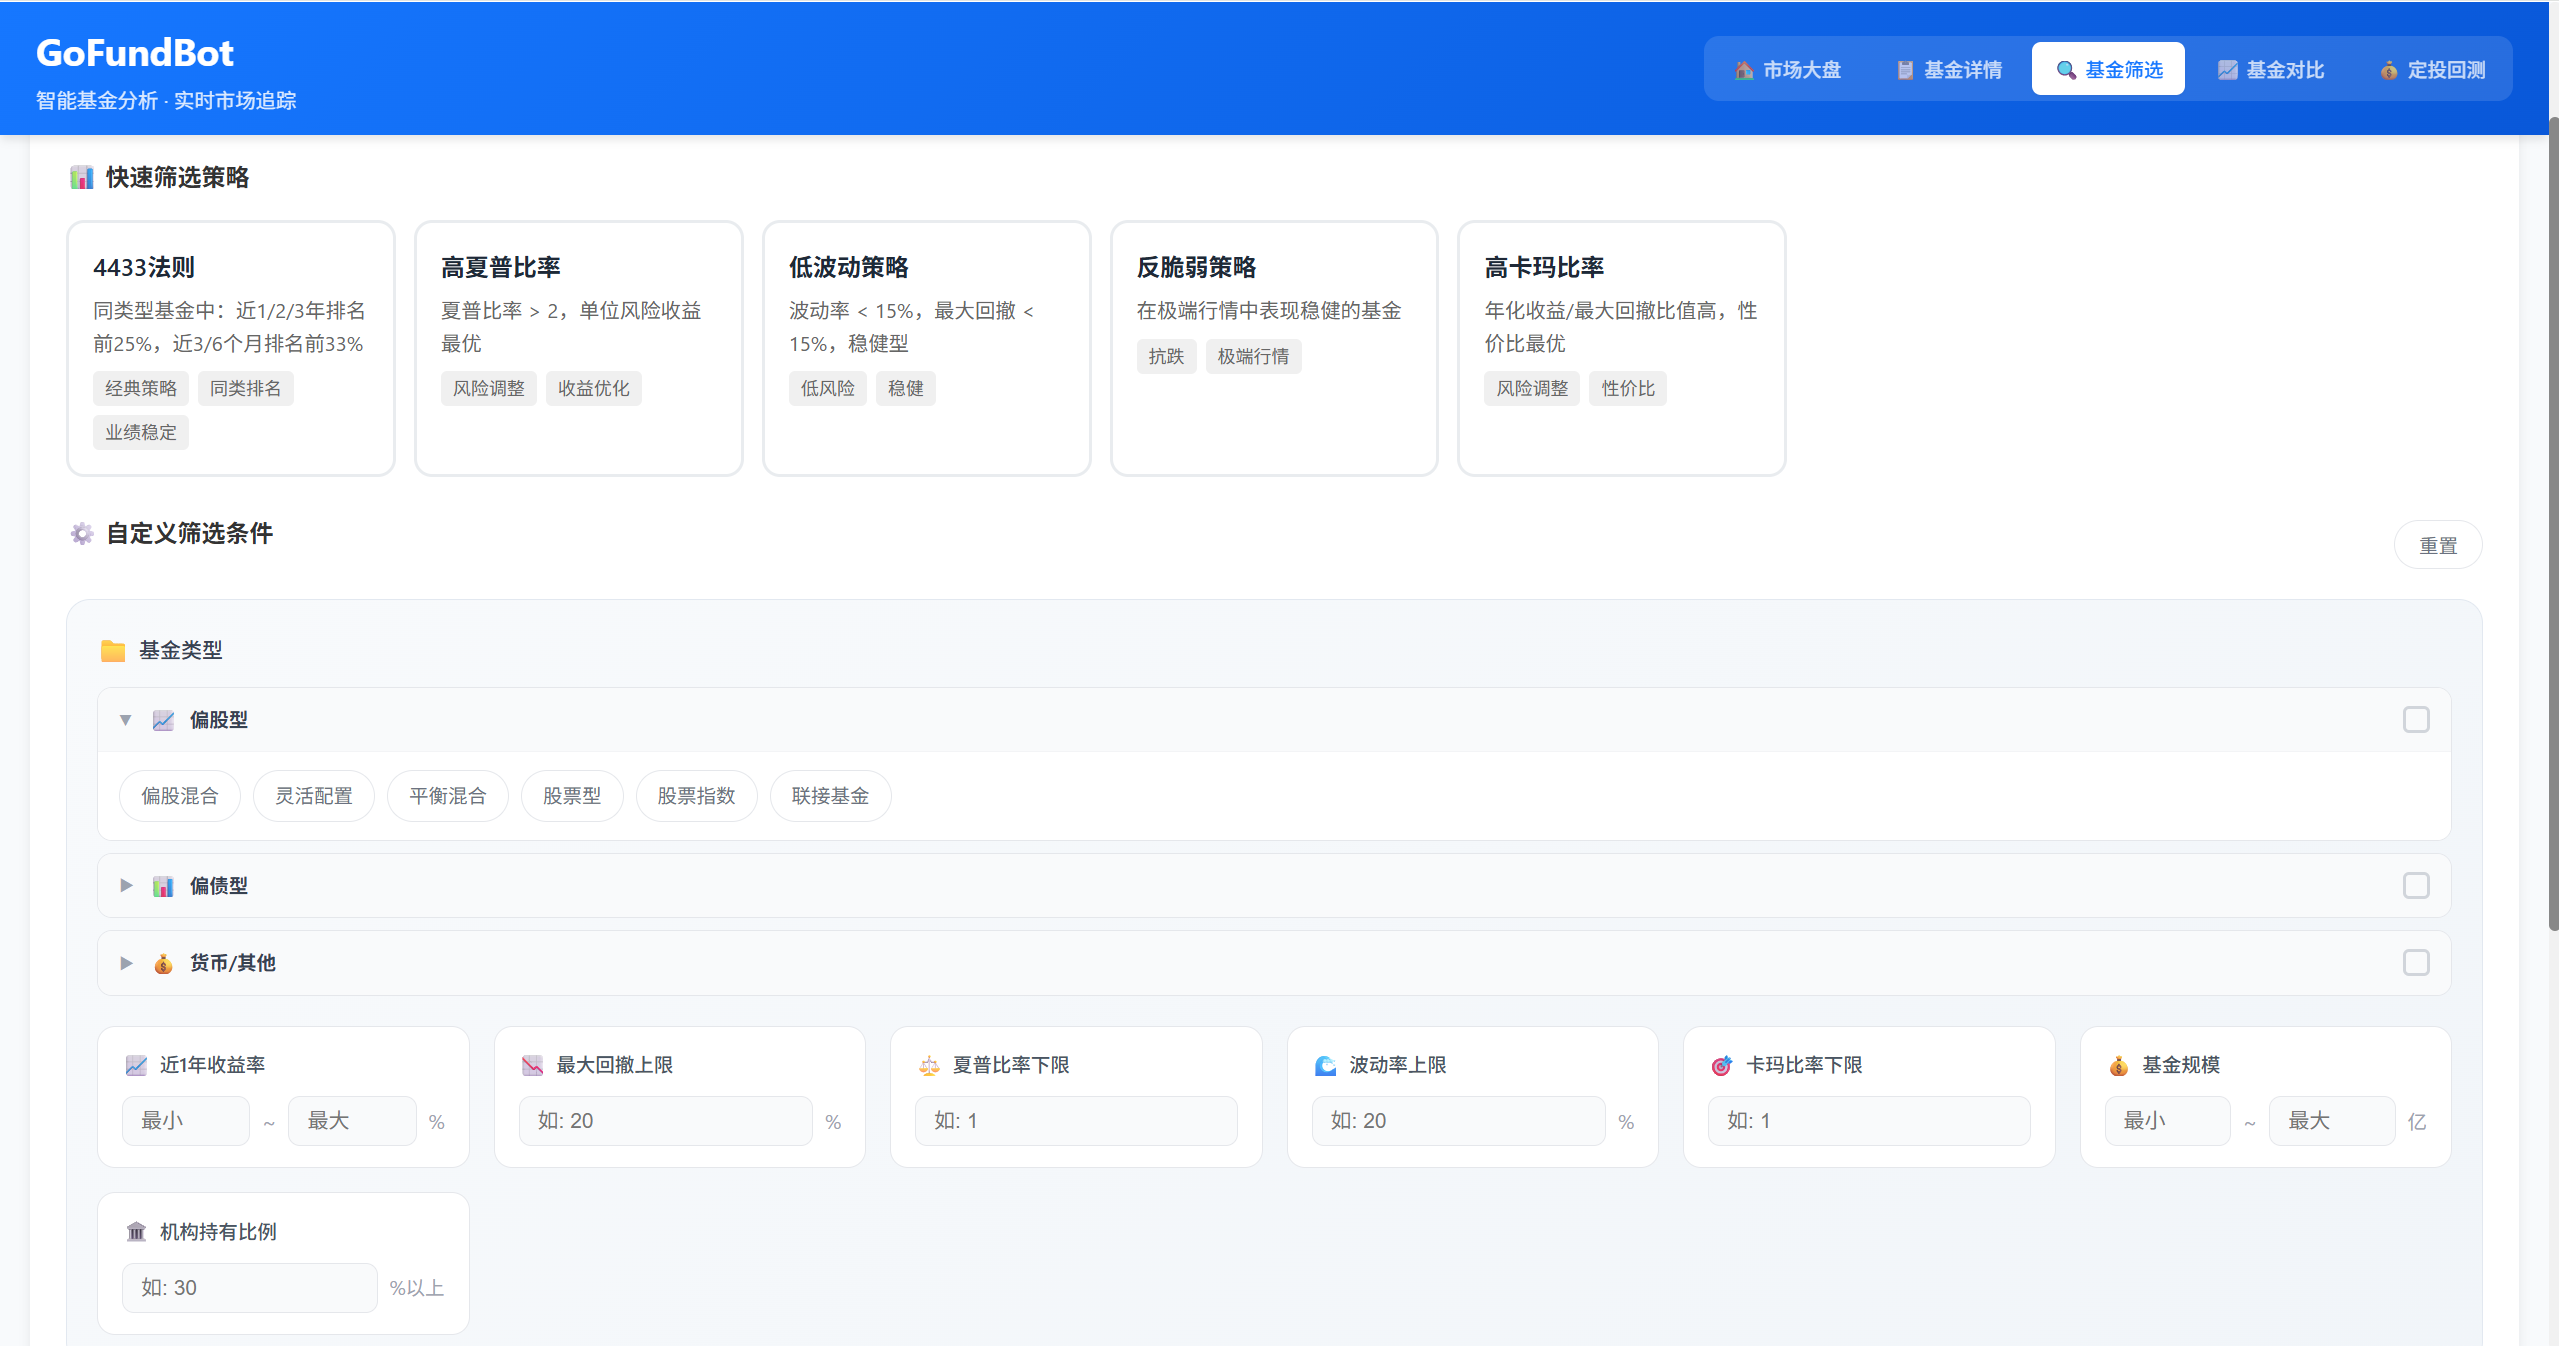
Task: Click the 同类排名 tag
Action: point(246,389)
